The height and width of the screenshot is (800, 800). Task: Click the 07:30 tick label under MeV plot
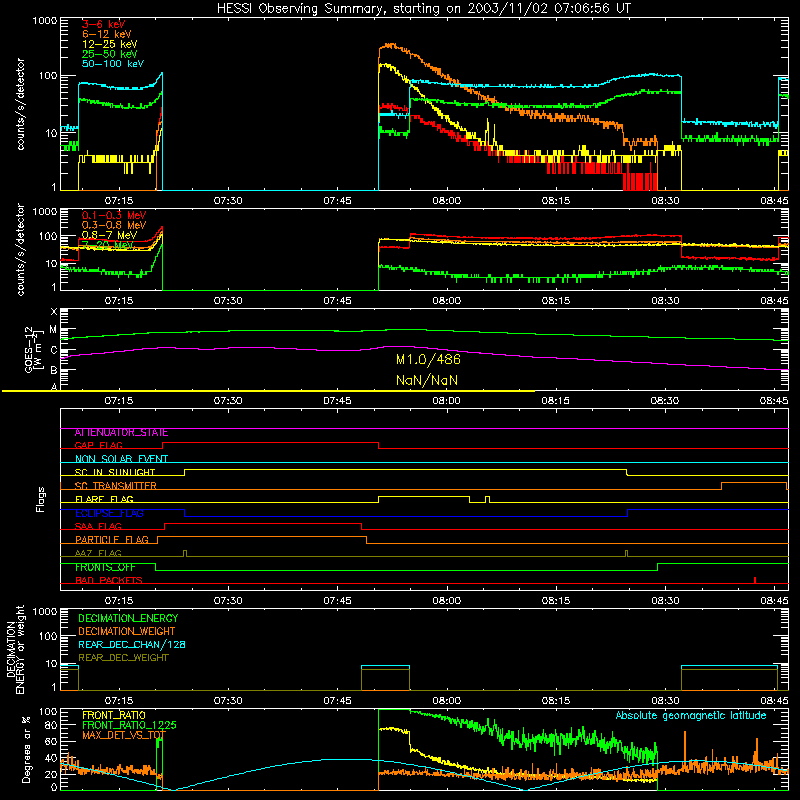228,301
